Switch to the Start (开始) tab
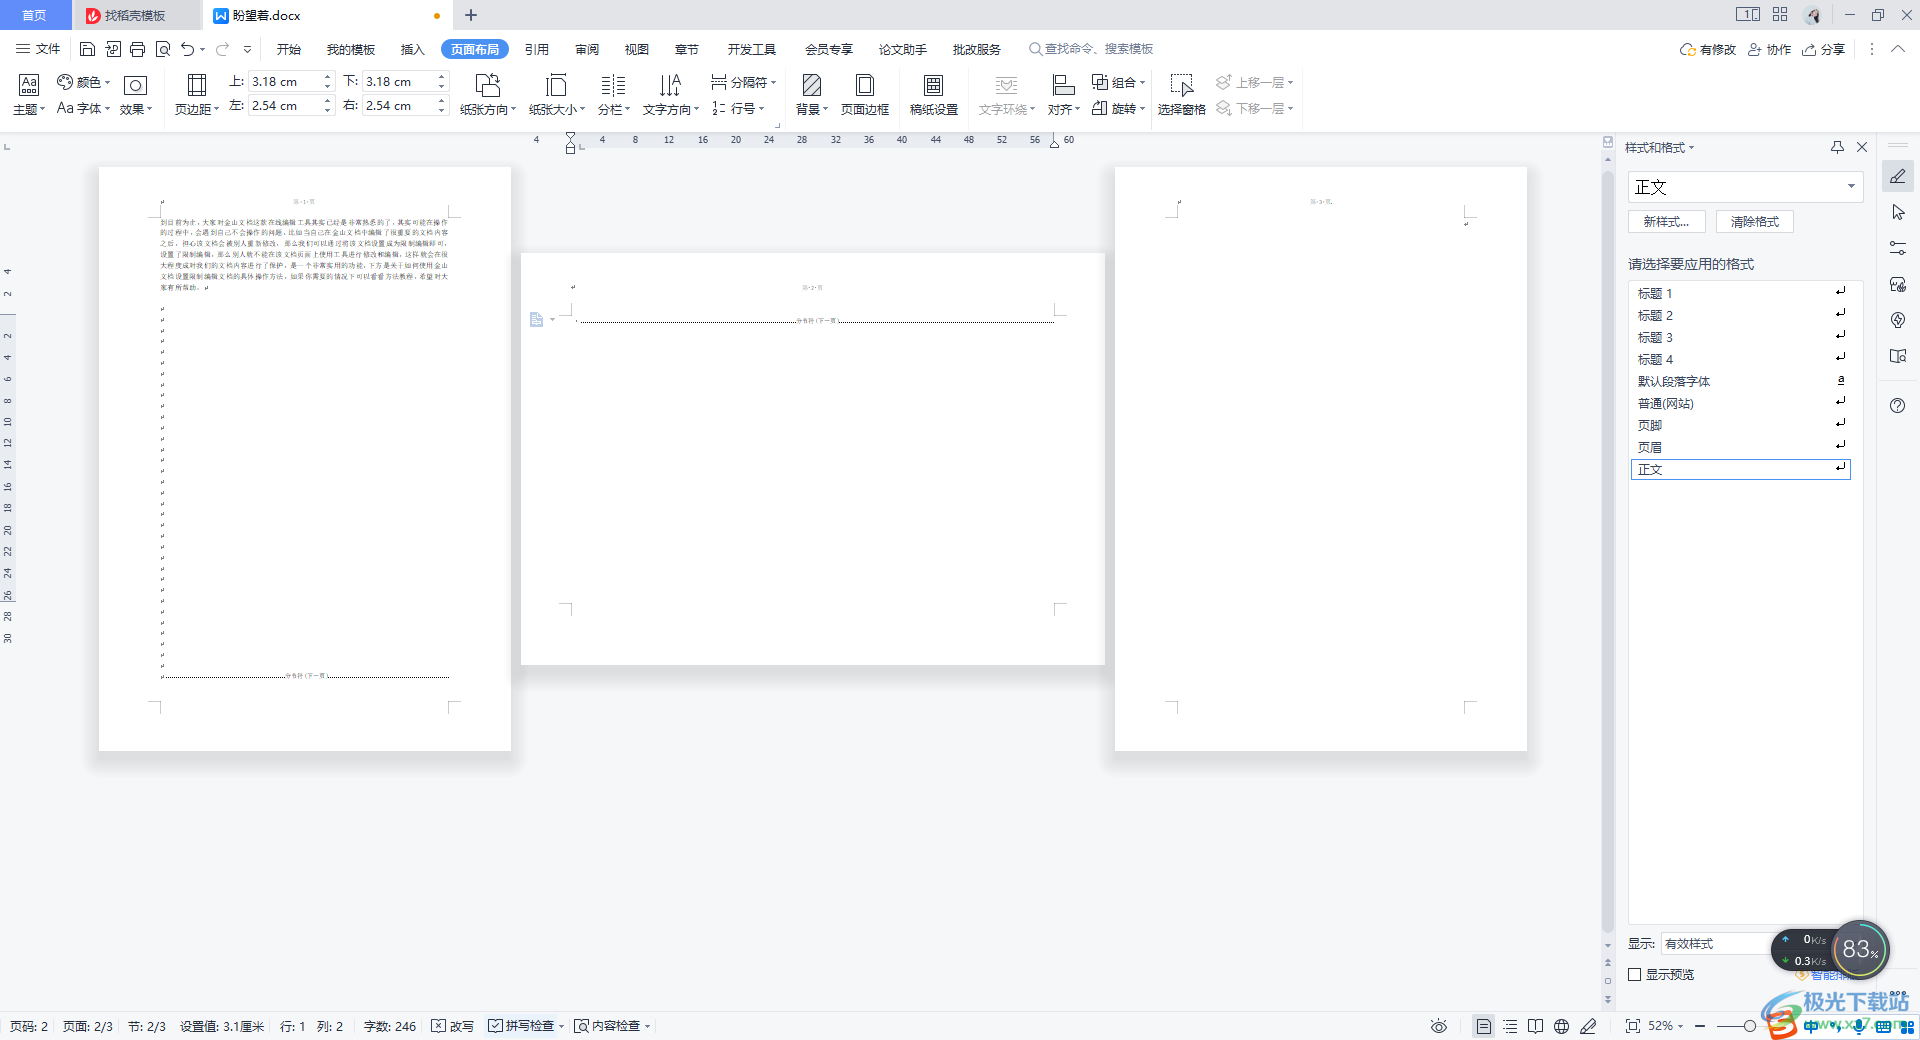Viewport: 1920px width, 1040px height. click(x=289, y=49)
